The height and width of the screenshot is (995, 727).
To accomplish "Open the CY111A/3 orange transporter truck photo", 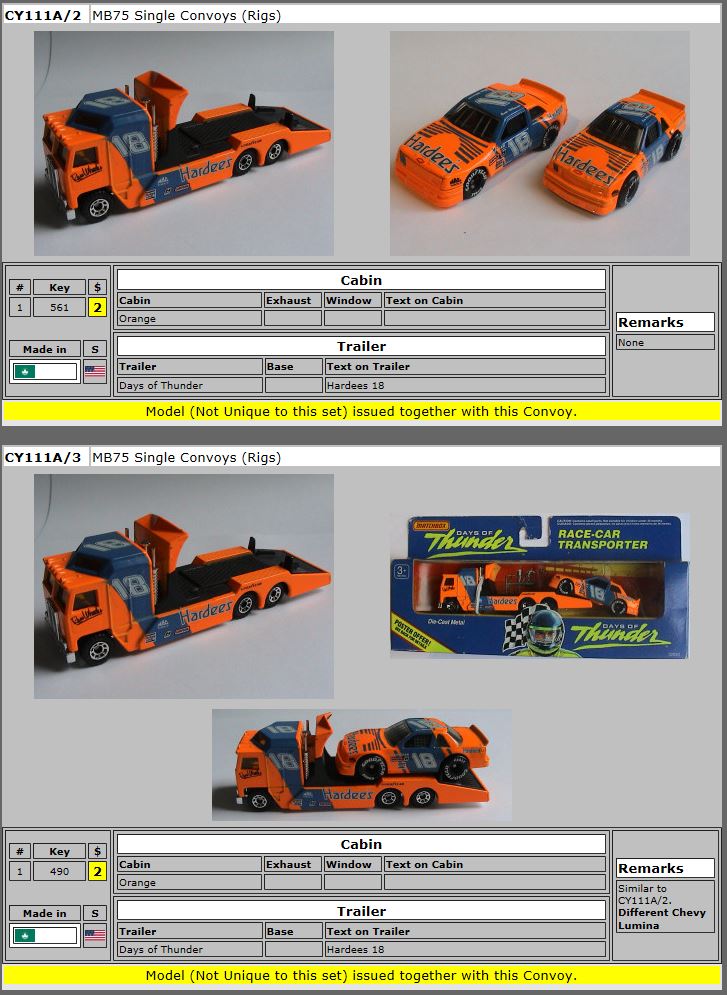I will pos(184,586).
